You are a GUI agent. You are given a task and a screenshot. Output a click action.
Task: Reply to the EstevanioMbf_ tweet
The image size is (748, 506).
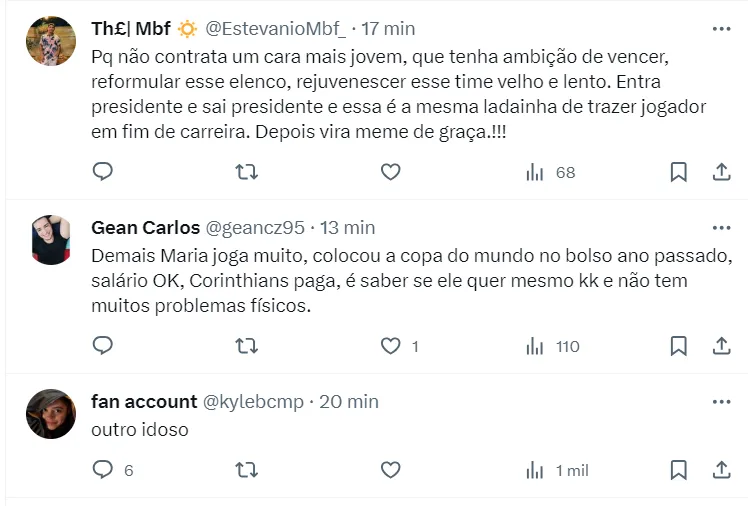[x=103, y=172]
